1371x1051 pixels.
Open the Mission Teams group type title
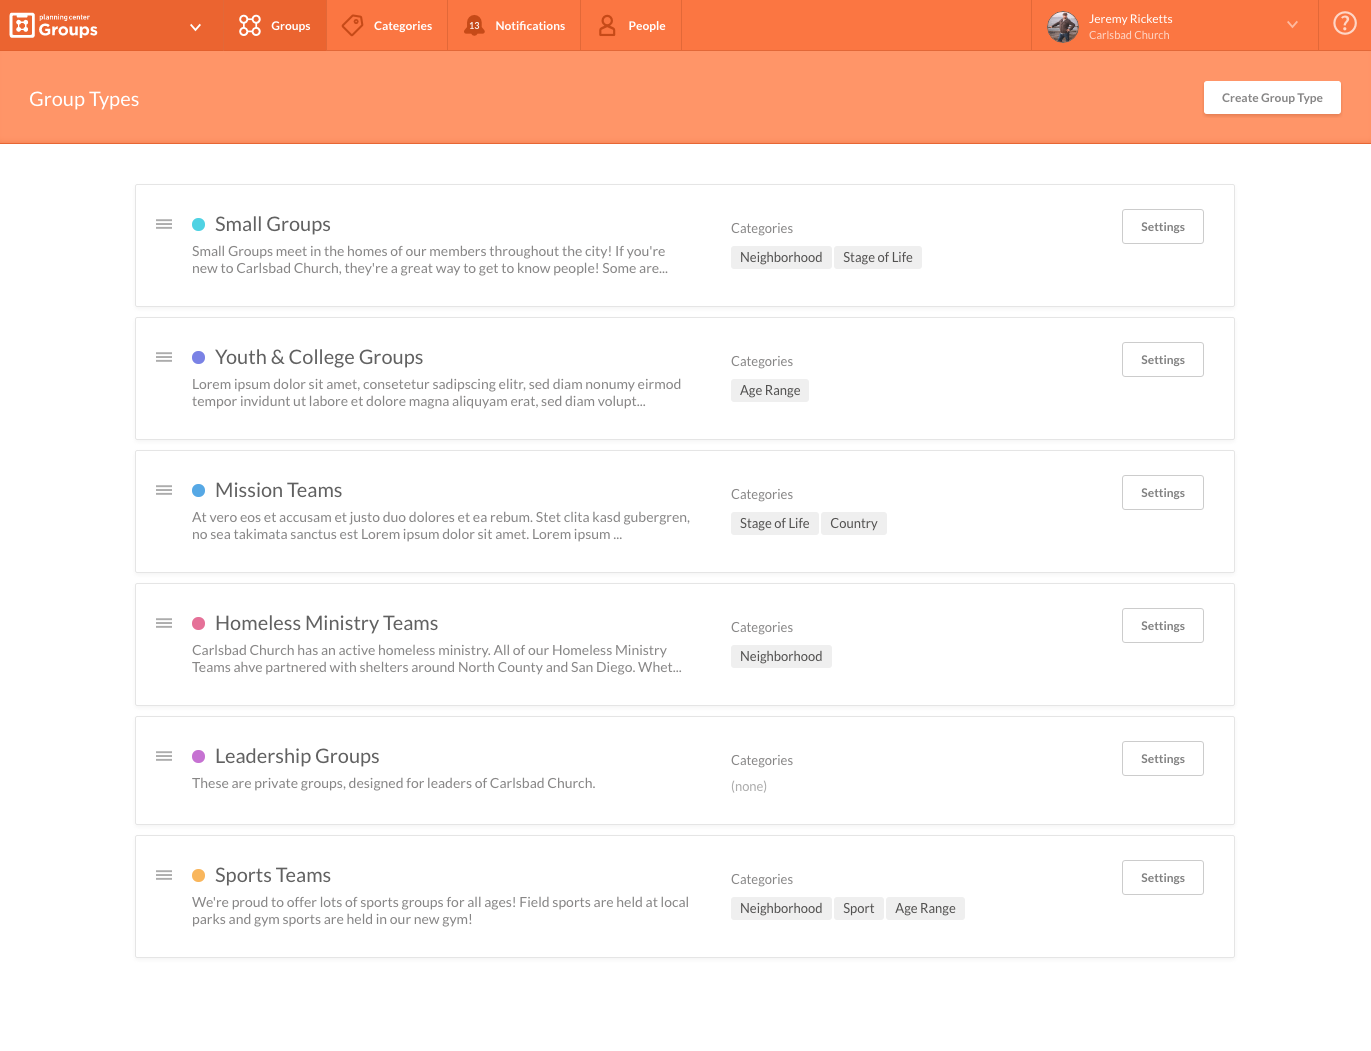point(278,490)
